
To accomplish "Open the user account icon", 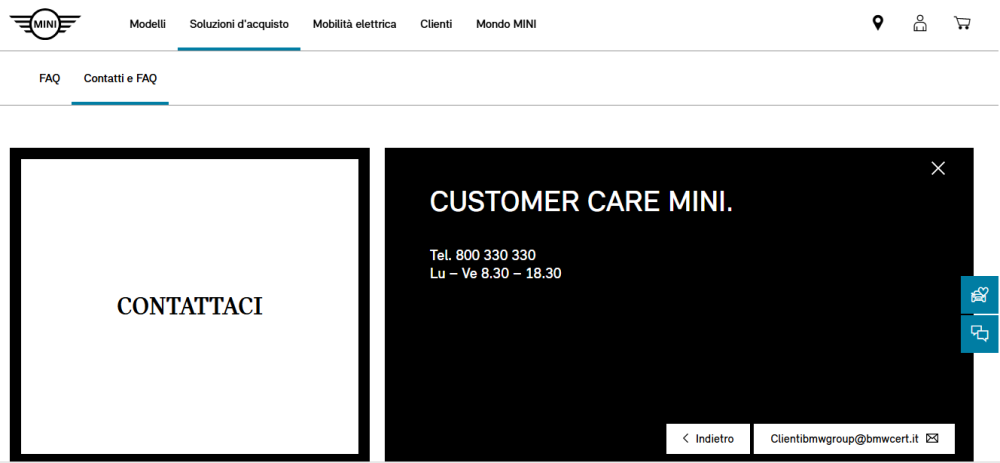I will point(920,24).
